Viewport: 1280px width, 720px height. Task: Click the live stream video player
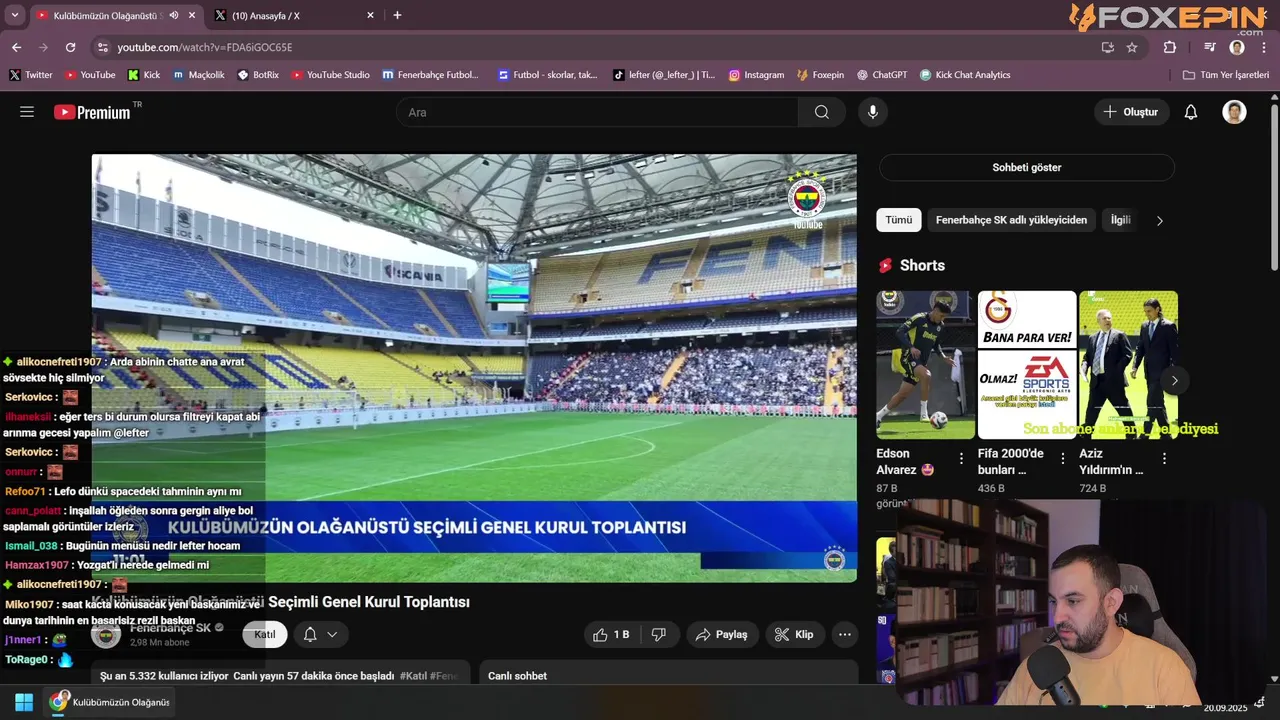(474, 368)
